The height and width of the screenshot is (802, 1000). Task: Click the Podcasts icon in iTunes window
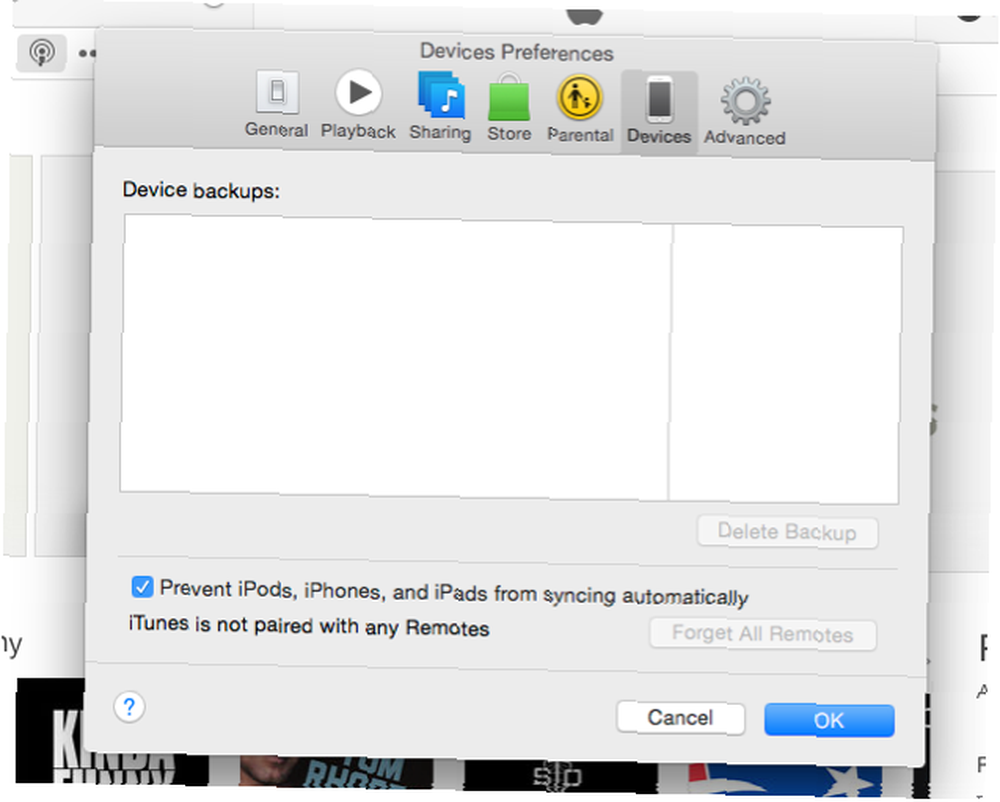pos(41,52)
